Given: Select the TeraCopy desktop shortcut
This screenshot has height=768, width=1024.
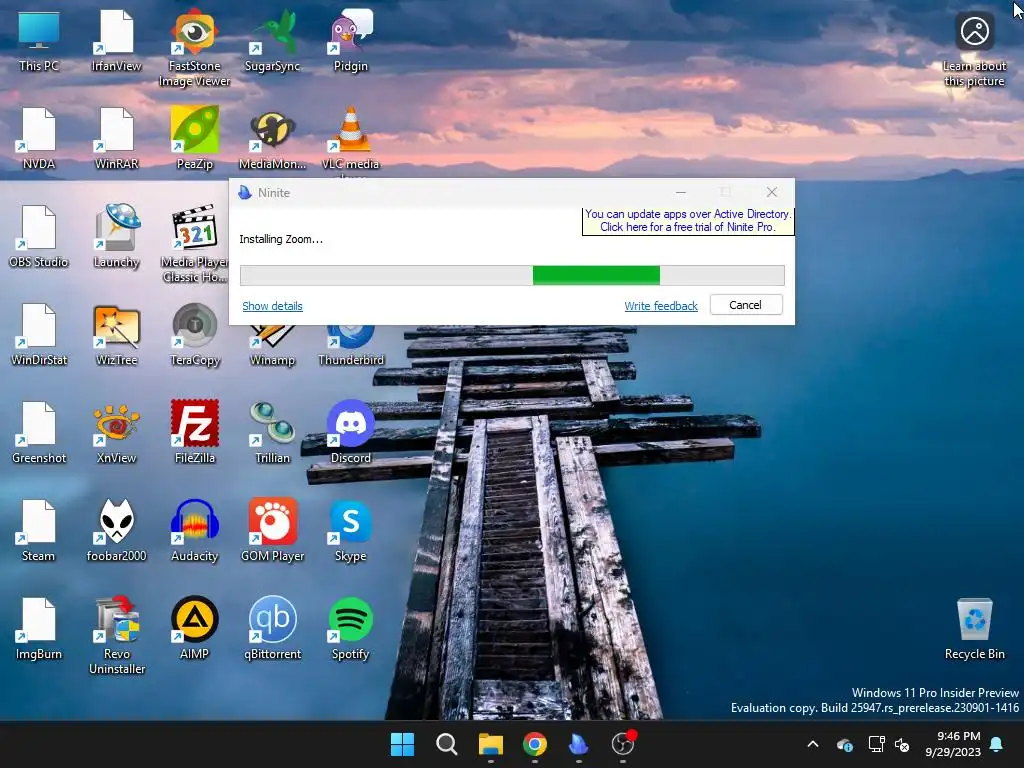Looking at the screenshot, I should [x=195, y=334].
